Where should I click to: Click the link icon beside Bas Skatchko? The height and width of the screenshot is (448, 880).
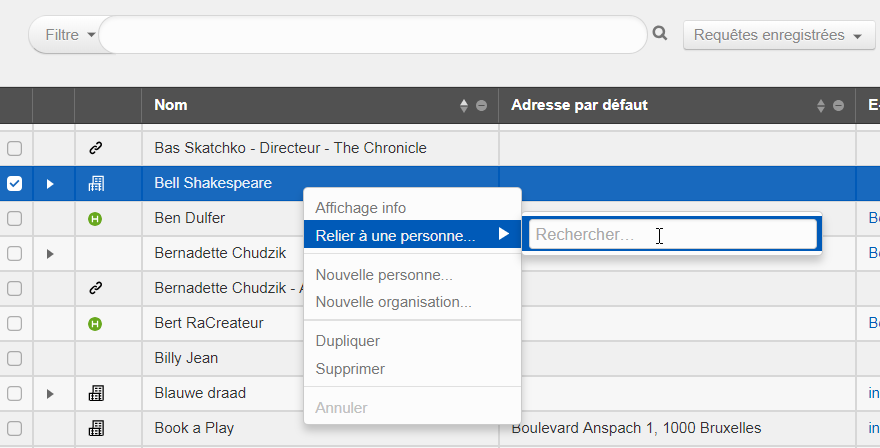pyautogui.click(x=96, y=148)
